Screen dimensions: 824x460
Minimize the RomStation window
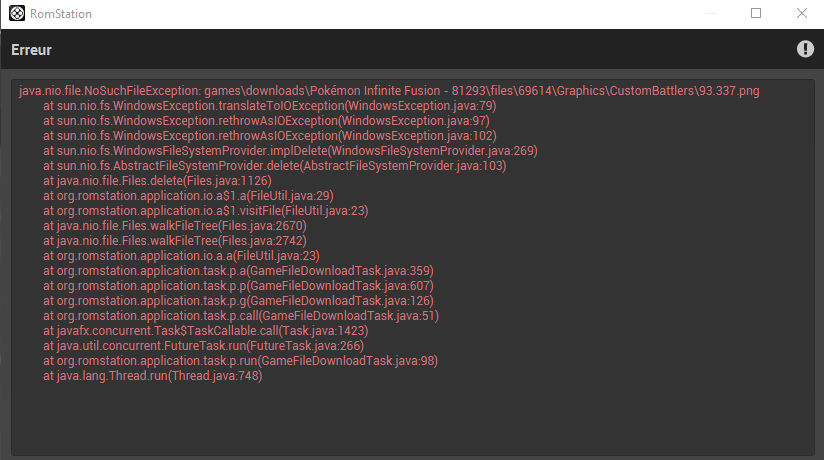(x=710, y=14)
